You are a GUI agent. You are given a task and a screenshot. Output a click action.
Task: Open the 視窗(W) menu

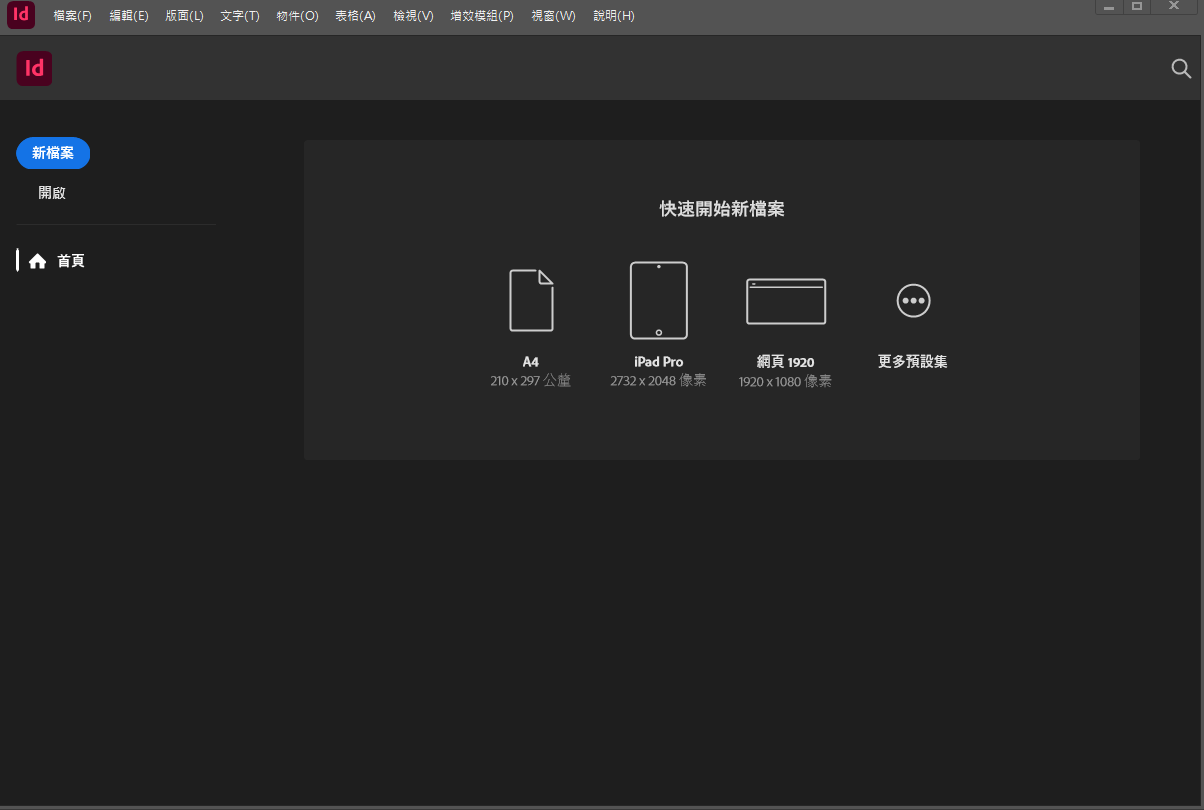click(x=553, y=16)
